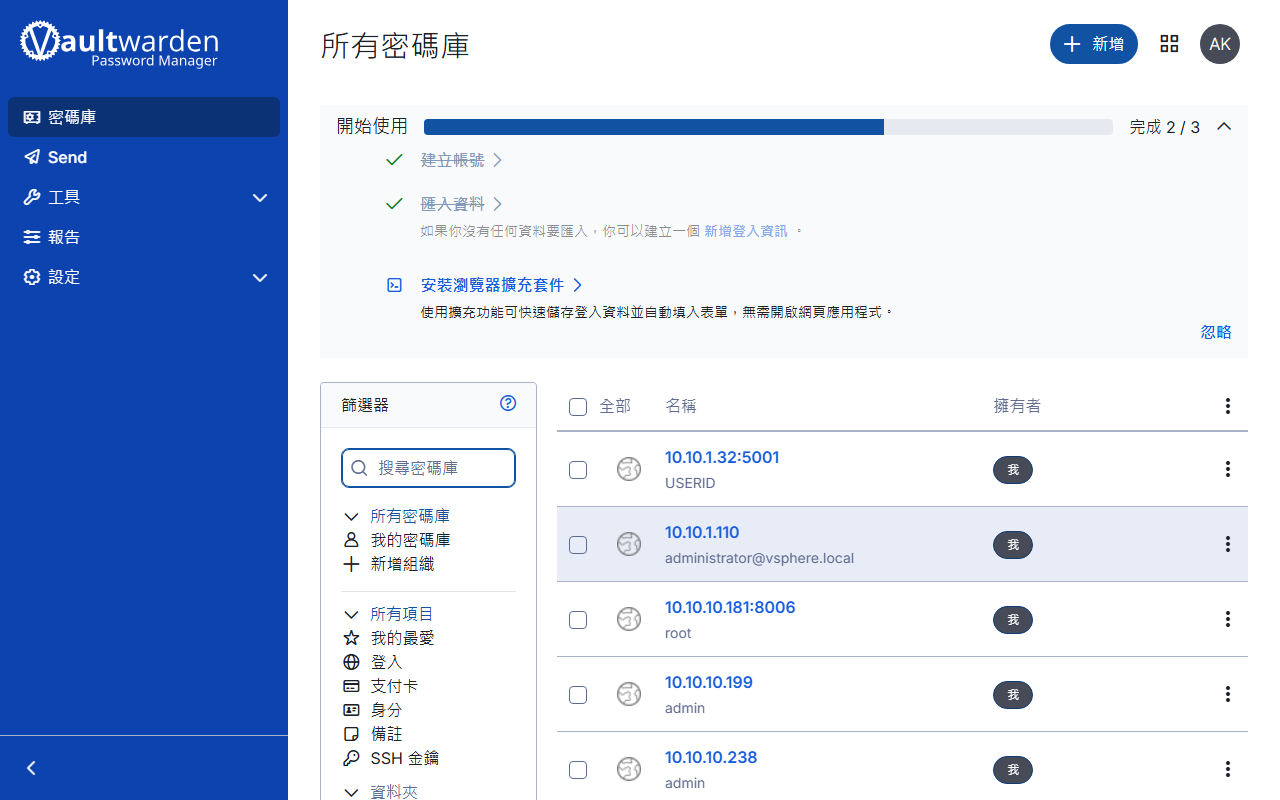This screenshot has width=1280, height=800.
Task: Filter by 我的密碼庫
Action: click(x=410, y=540)
